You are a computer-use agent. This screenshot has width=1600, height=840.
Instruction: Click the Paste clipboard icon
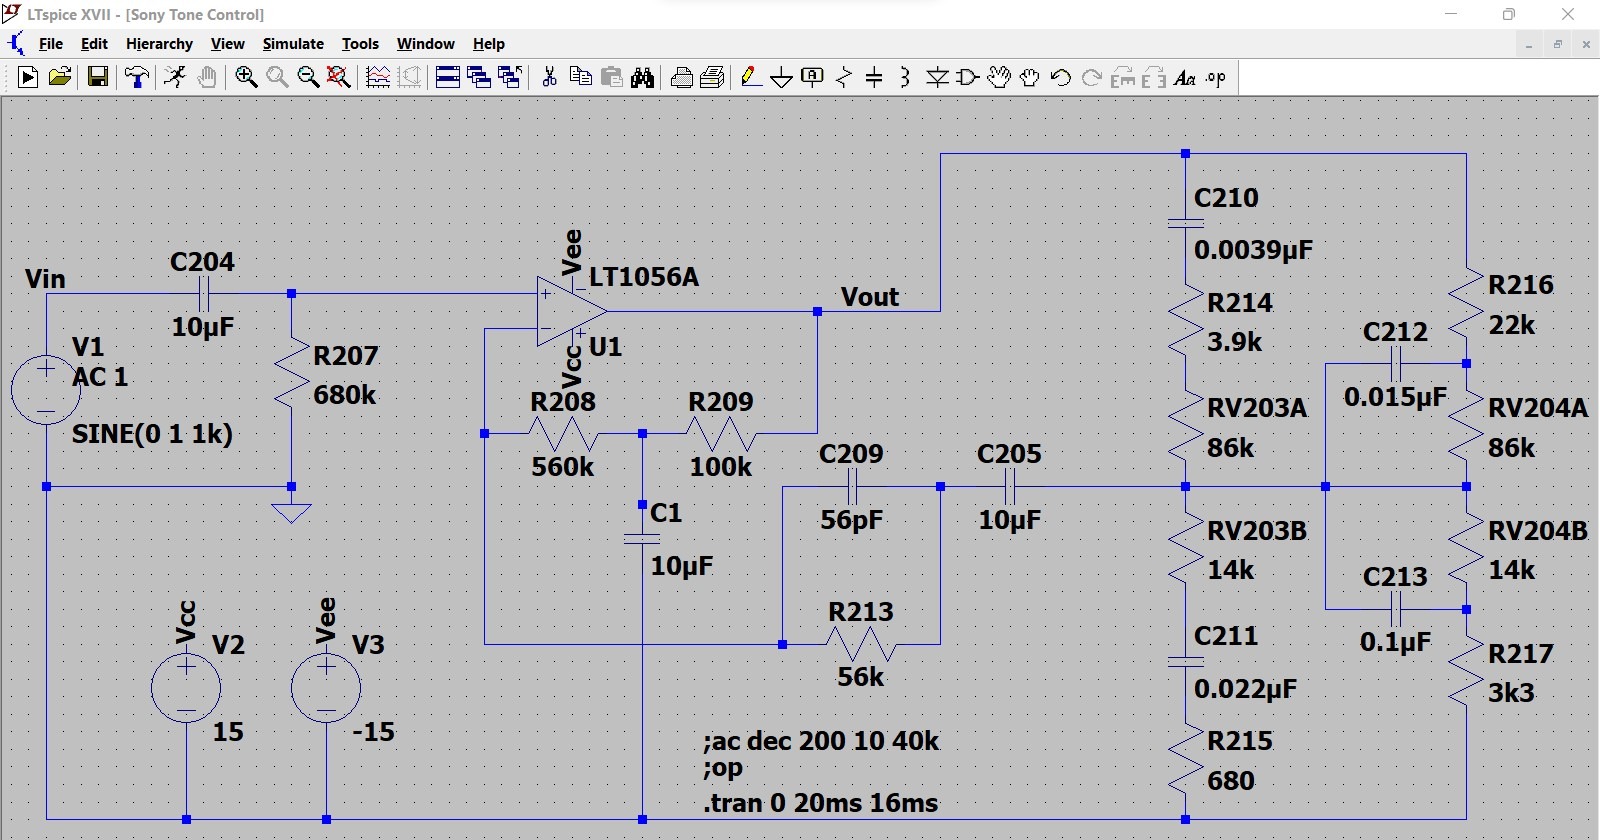(x=611, y=77)
